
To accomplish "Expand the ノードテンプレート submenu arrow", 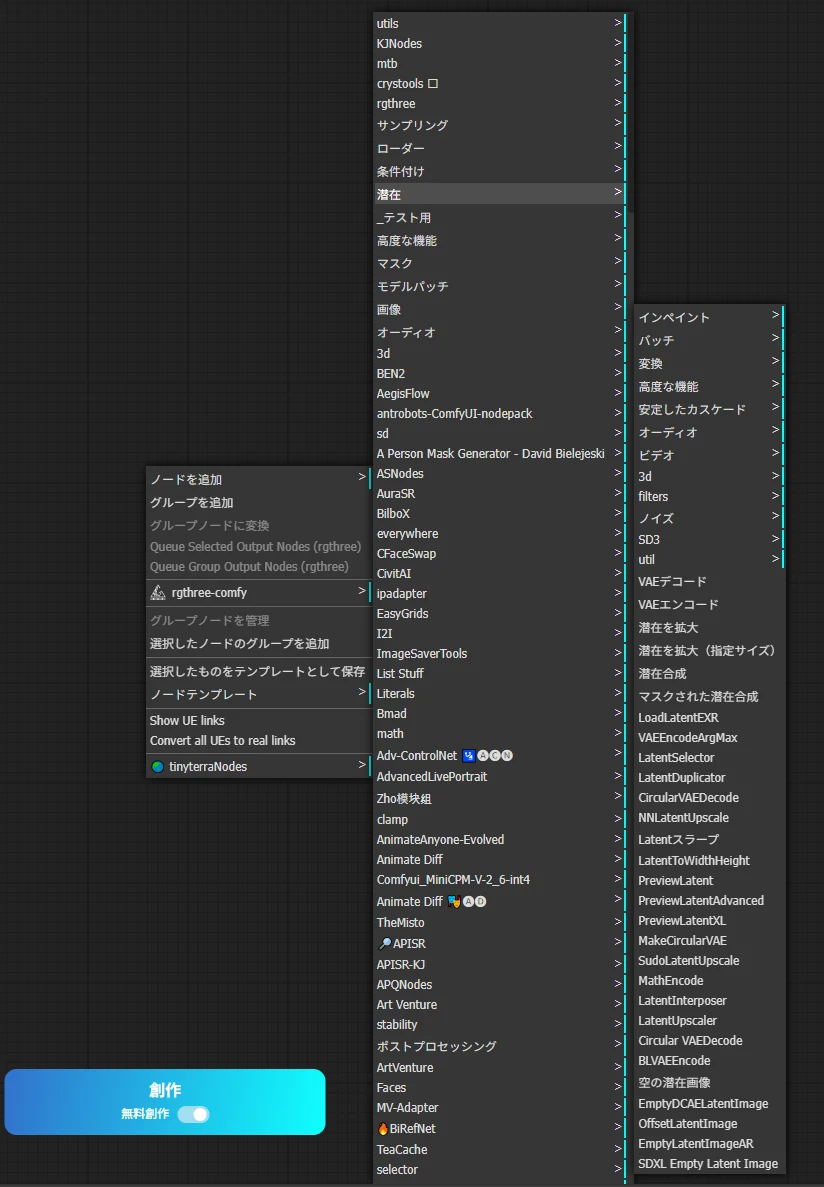I will click(x=363, y=693).
